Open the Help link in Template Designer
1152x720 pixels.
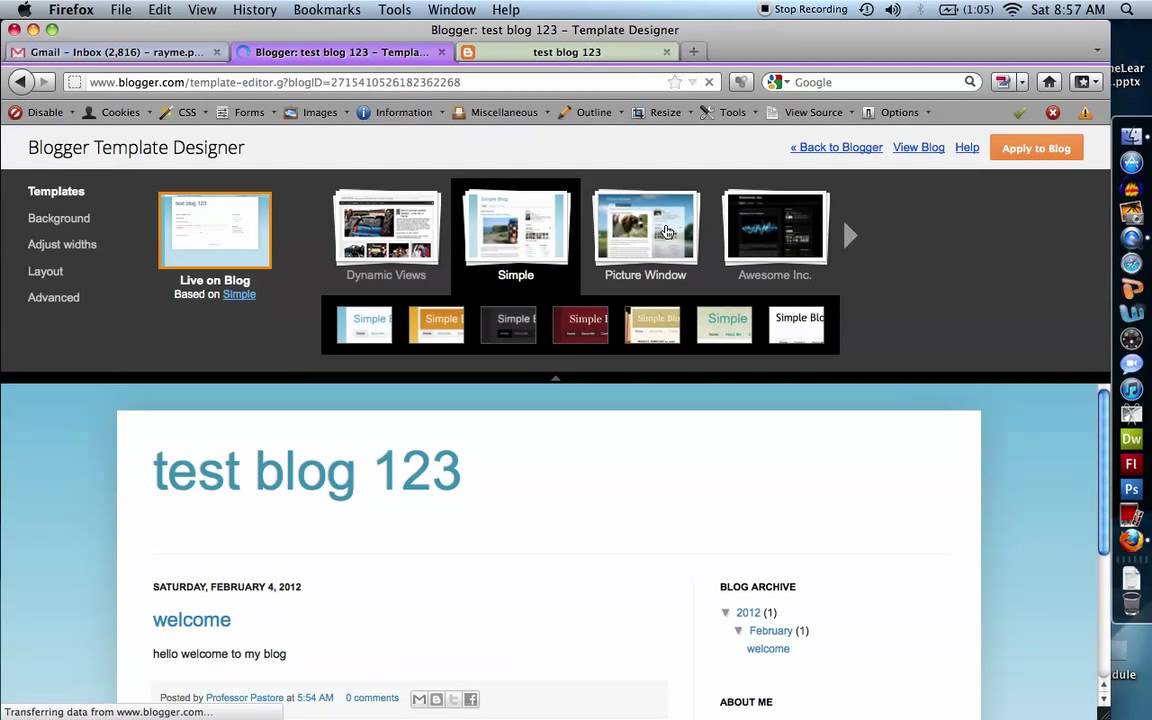point(967,147)
